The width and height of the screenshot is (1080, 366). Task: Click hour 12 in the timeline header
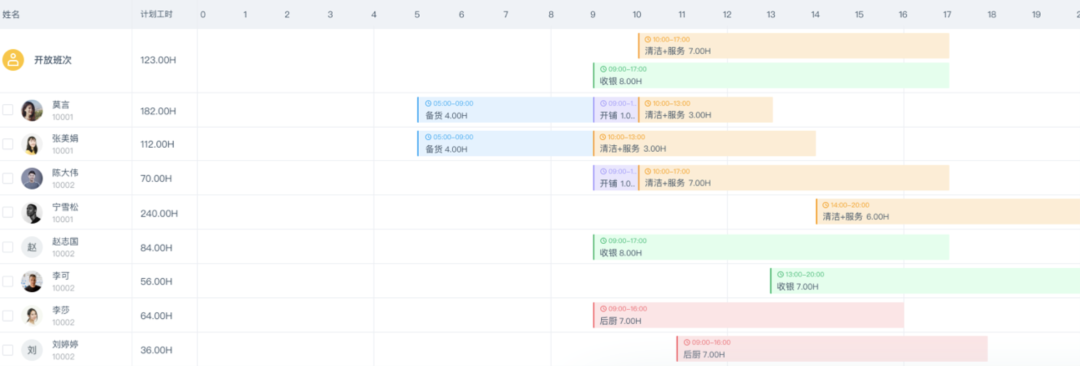[727, 14]
